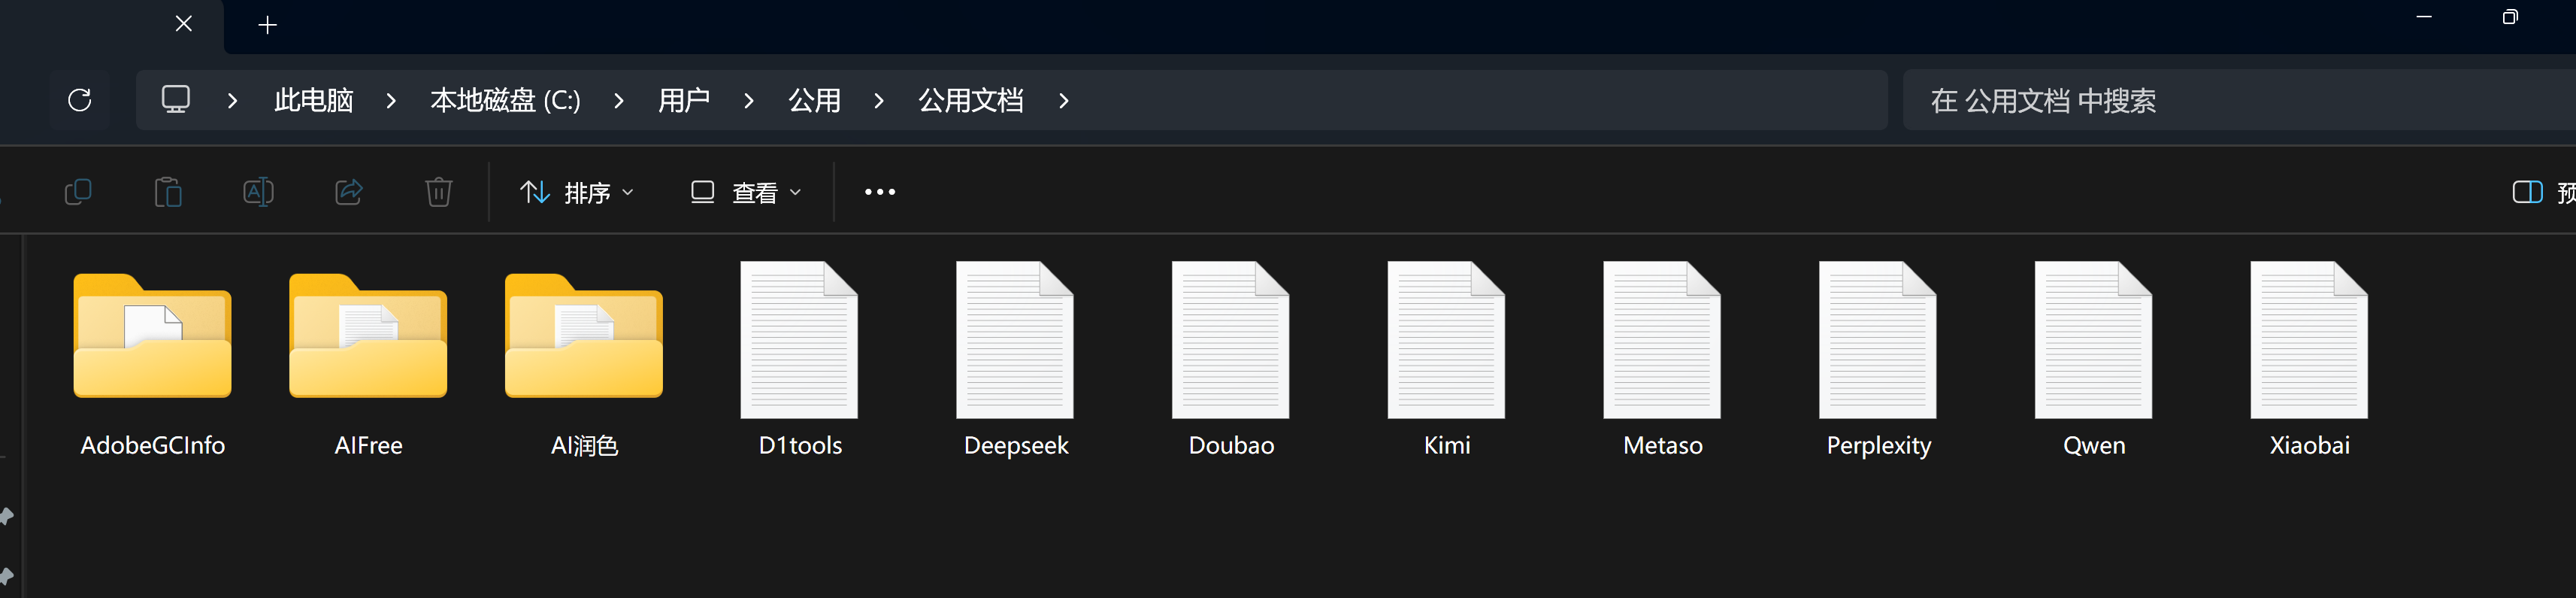Click the delete trash icon
Viewport: 2576px width, 598px height.
(x=438, y=191)
